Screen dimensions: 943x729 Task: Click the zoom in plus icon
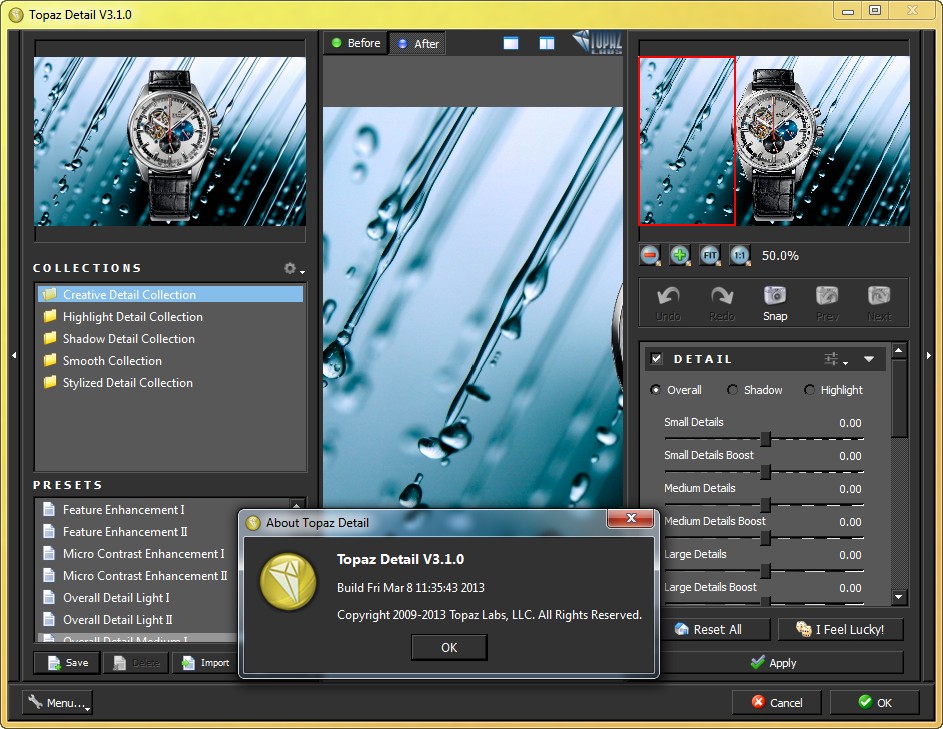(x=680, y=256)
